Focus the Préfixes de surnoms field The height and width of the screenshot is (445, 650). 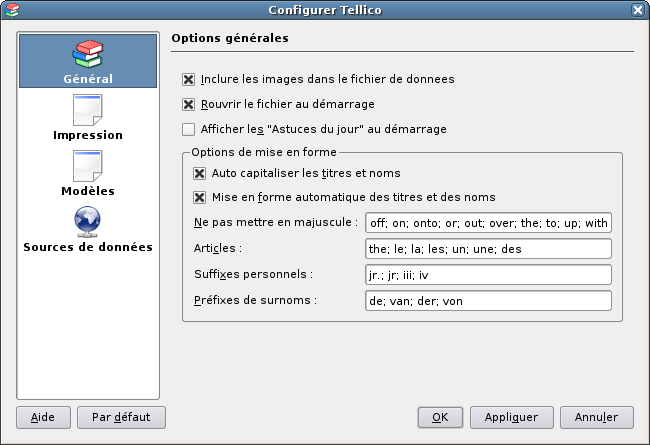point(488,301)
